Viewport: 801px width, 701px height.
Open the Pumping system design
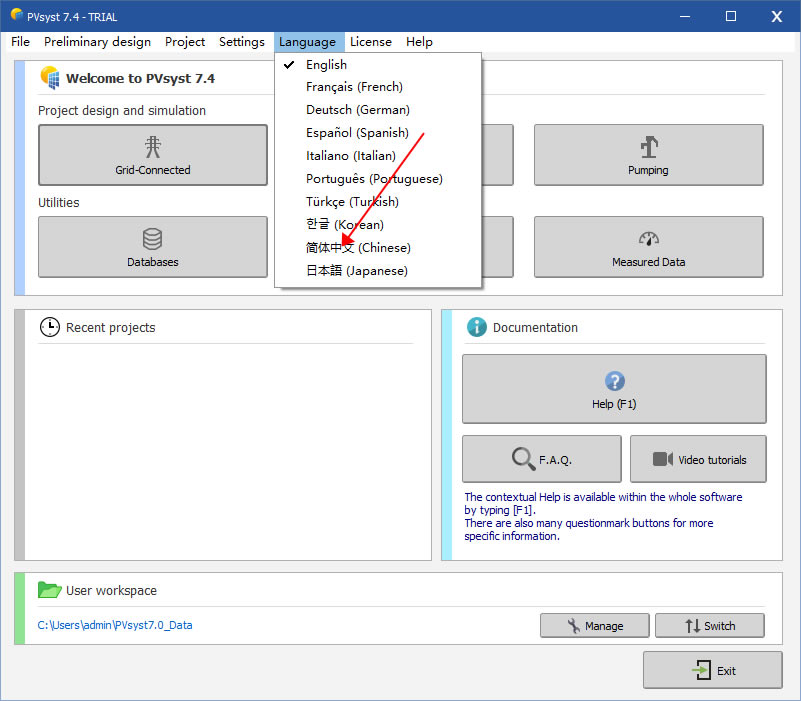coord(648,155)
